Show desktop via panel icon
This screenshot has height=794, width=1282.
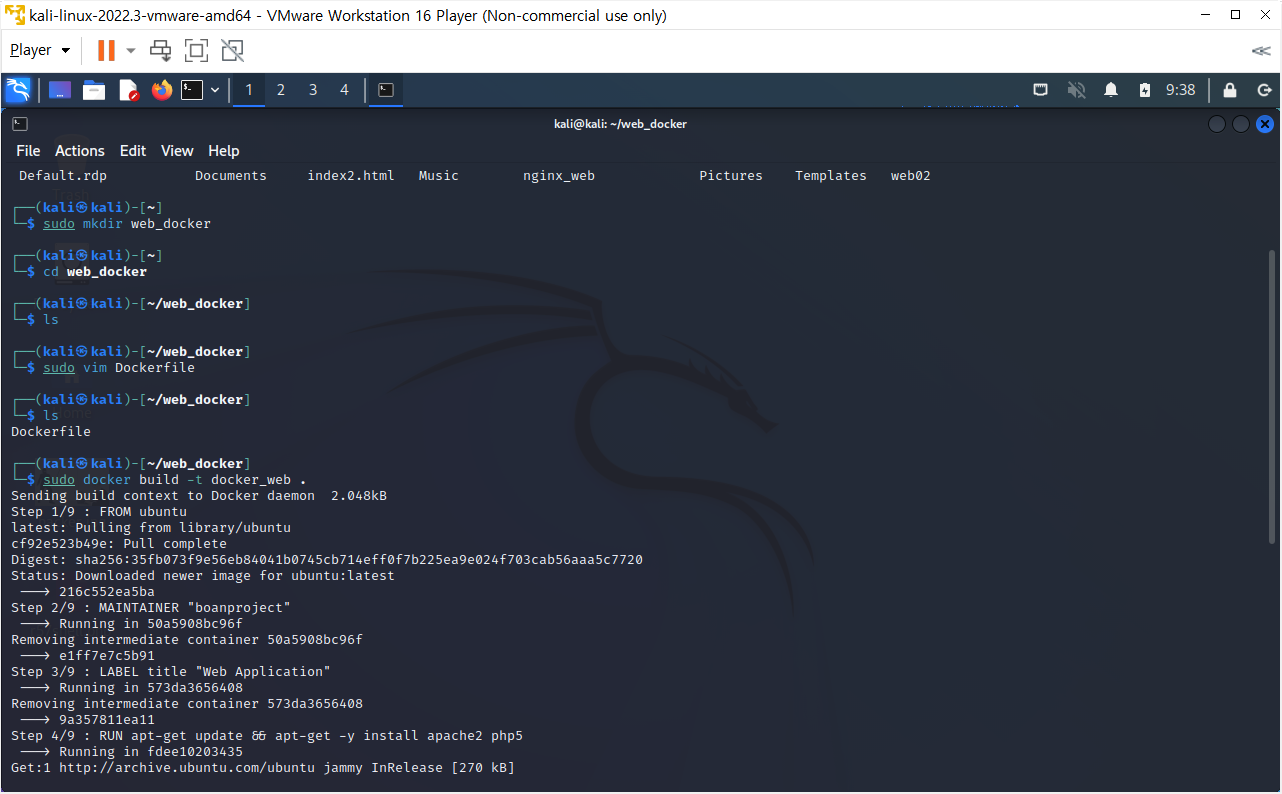[x=60, y=90]
